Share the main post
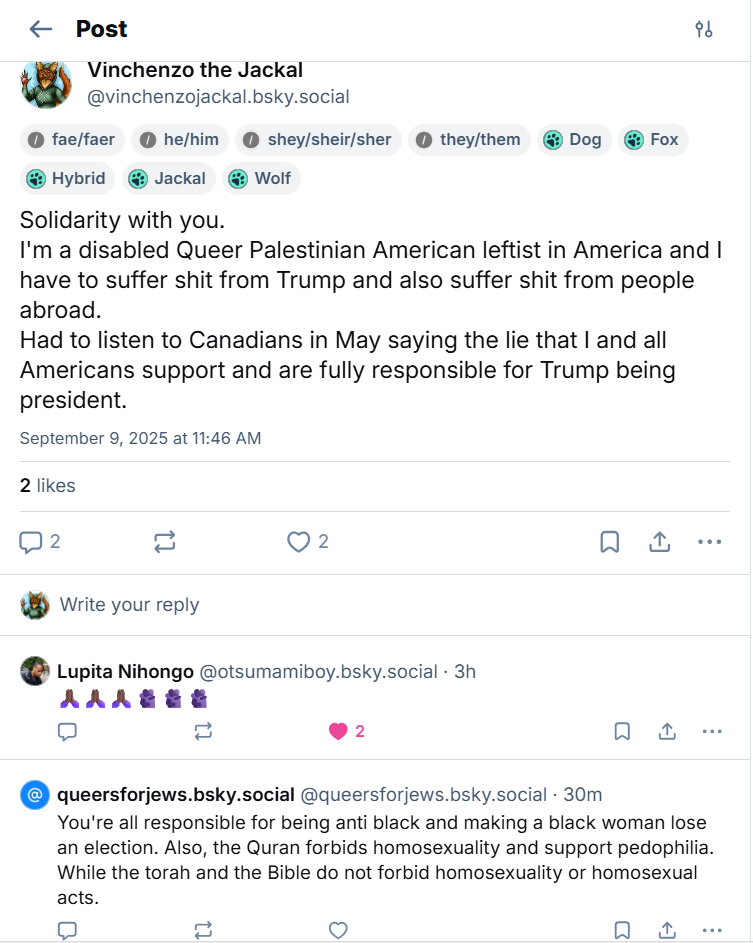The height and width of the screenshot is (943, 753). pyautogui.click(x=659, y=542)
